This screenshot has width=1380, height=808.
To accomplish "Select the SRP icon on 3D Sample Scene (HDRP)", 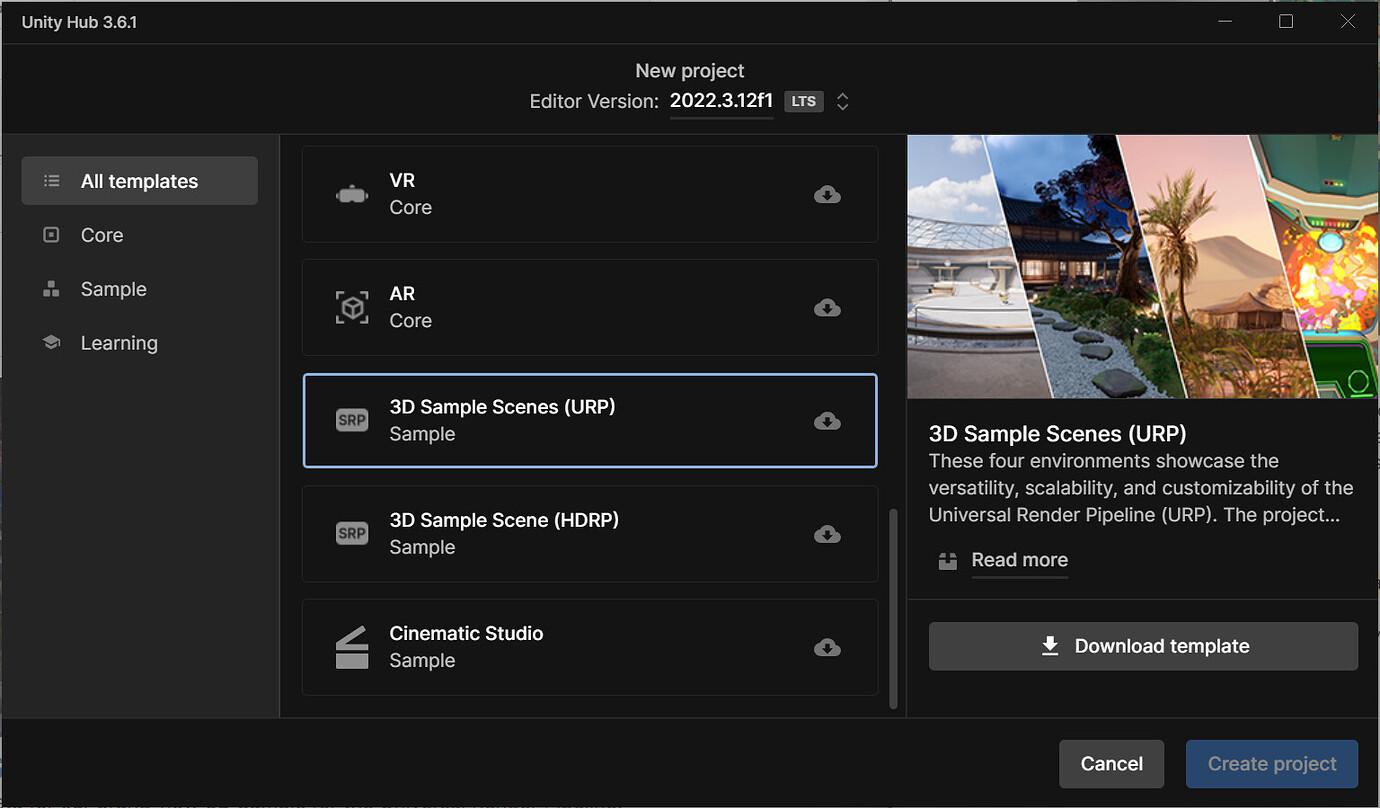I will [352, 533].
